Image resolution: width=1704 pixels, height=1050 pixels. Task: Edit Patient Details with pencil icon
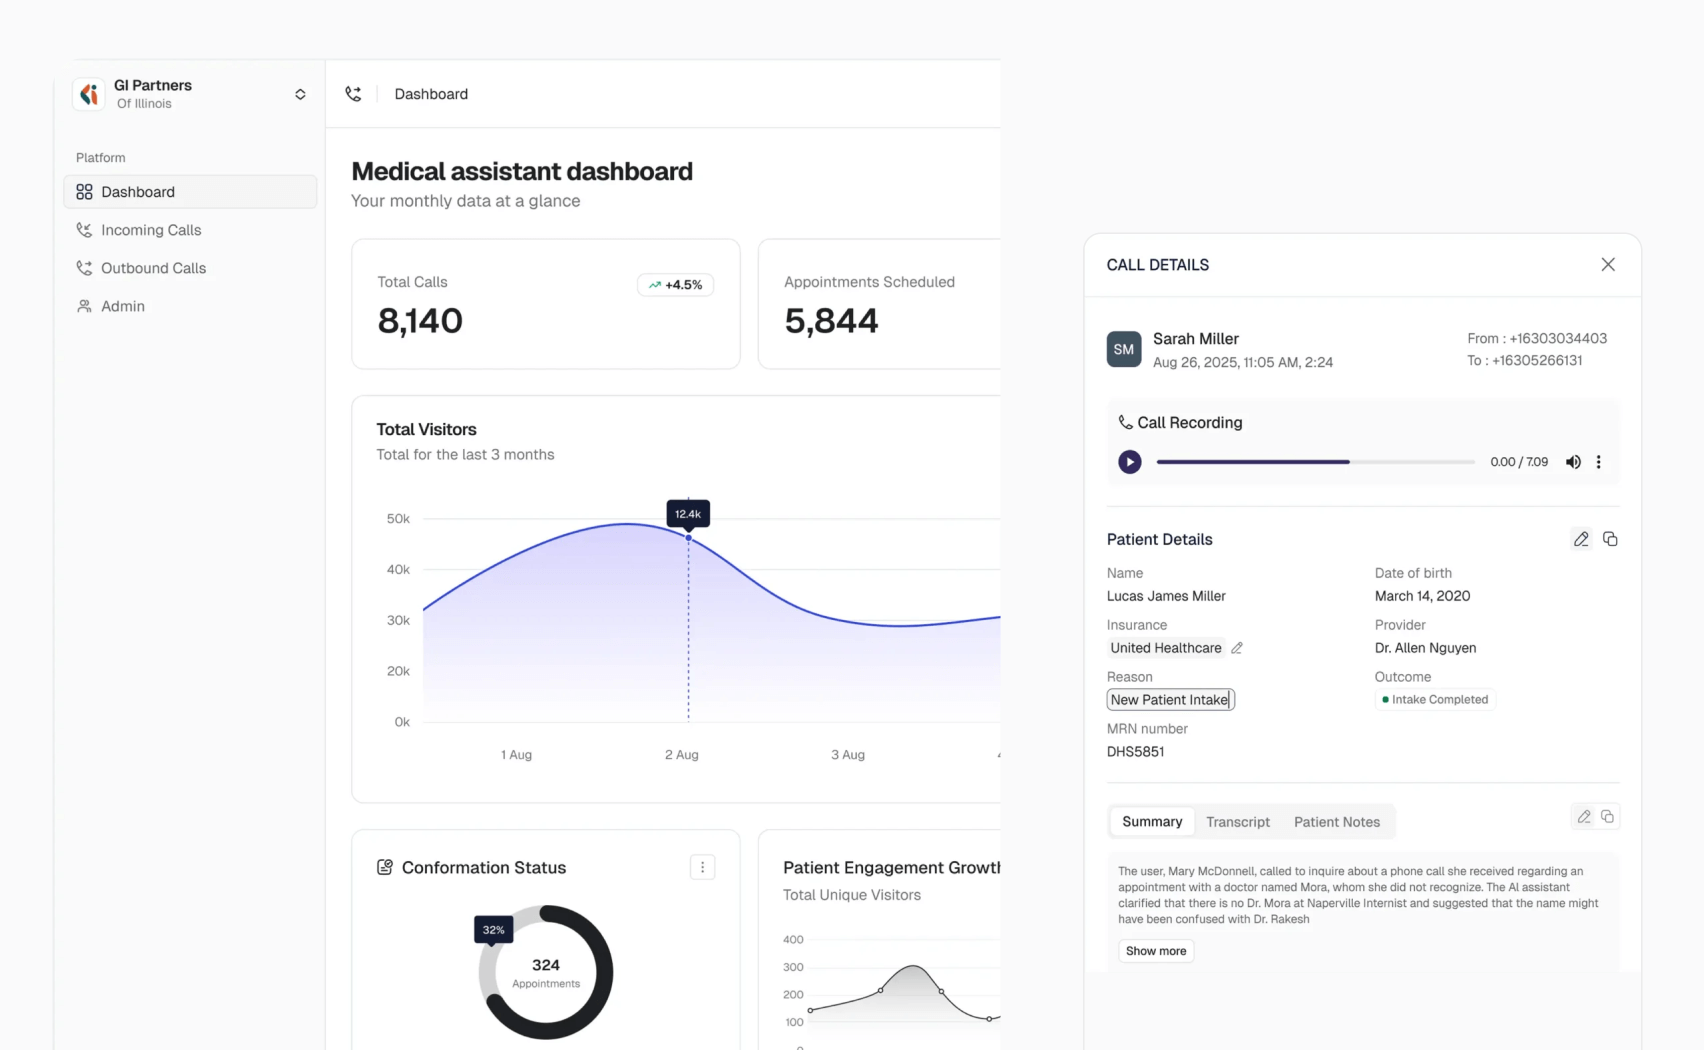(x=1580, y=539)
